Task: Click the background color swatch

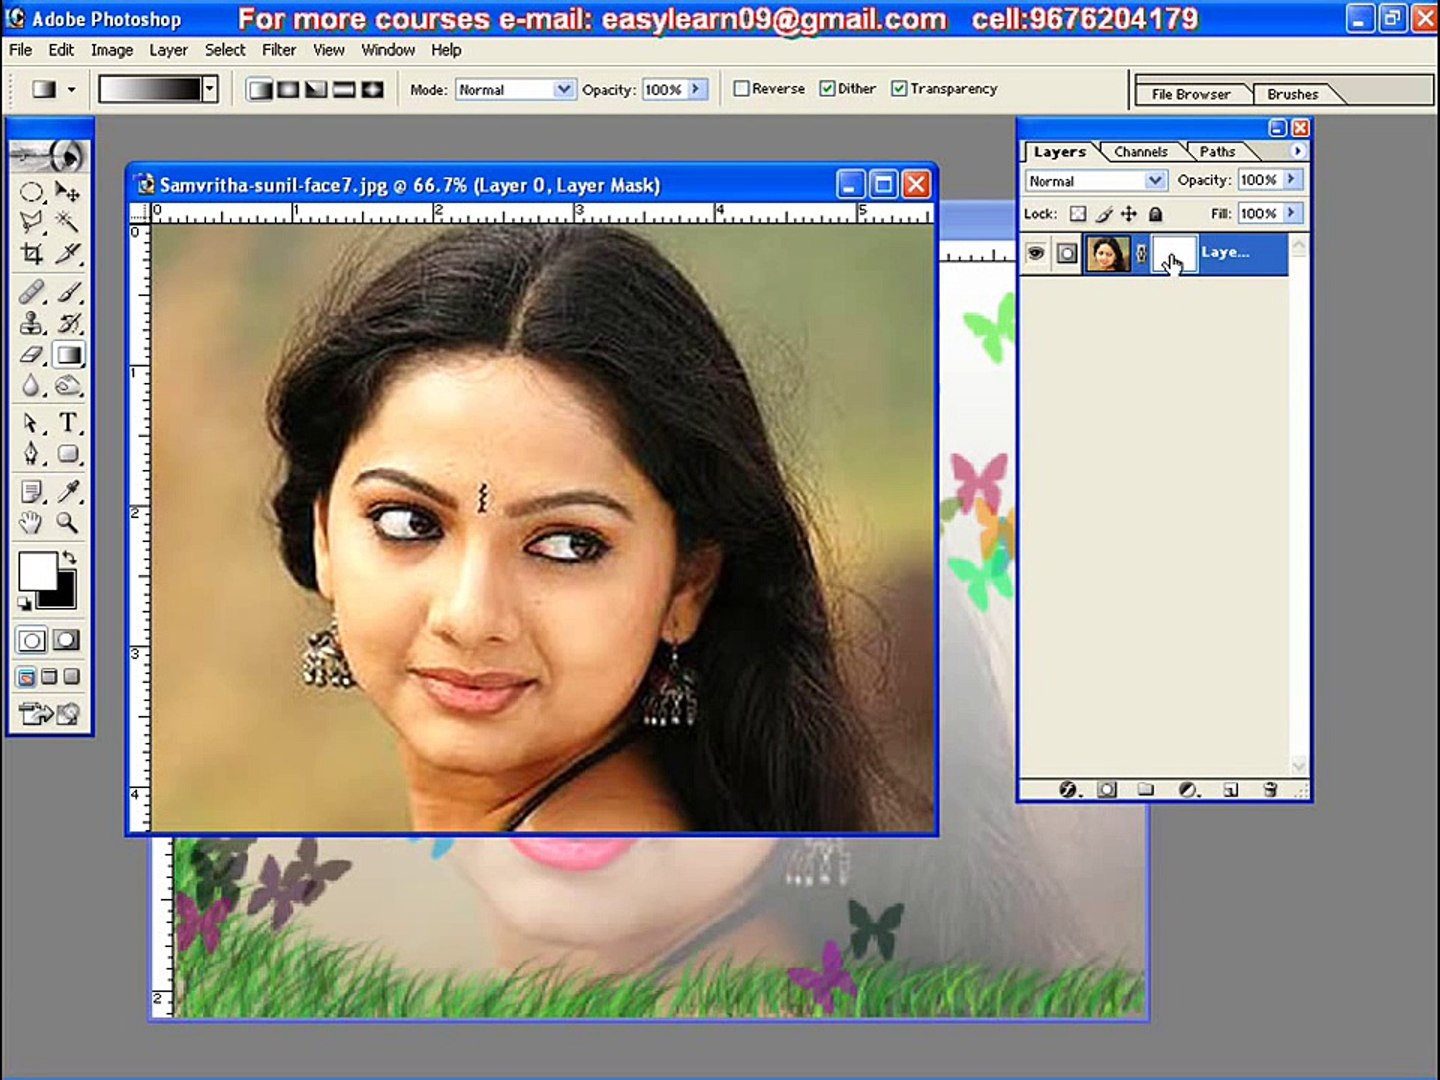Action: click(62, 595)
